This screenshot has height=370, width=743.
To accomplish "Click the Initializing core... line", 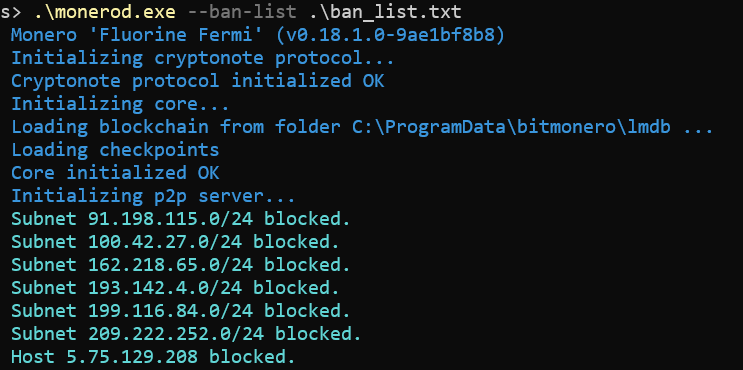I will [120, 104].
